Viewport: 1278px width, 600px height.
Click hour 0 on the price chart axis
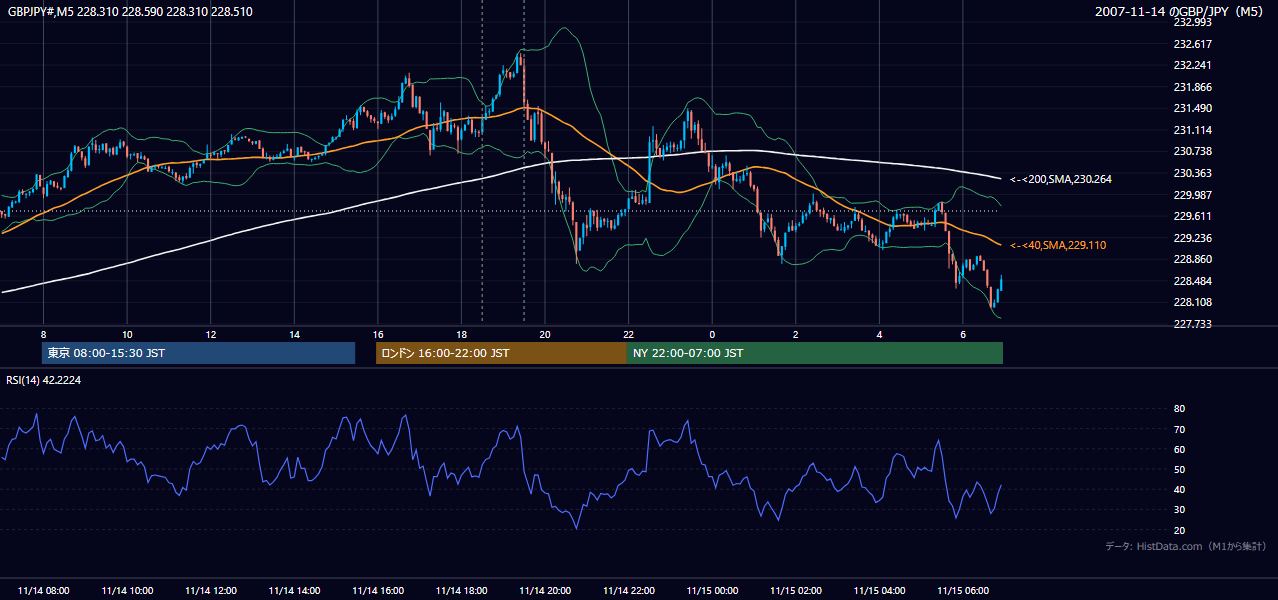pos(712,334)
